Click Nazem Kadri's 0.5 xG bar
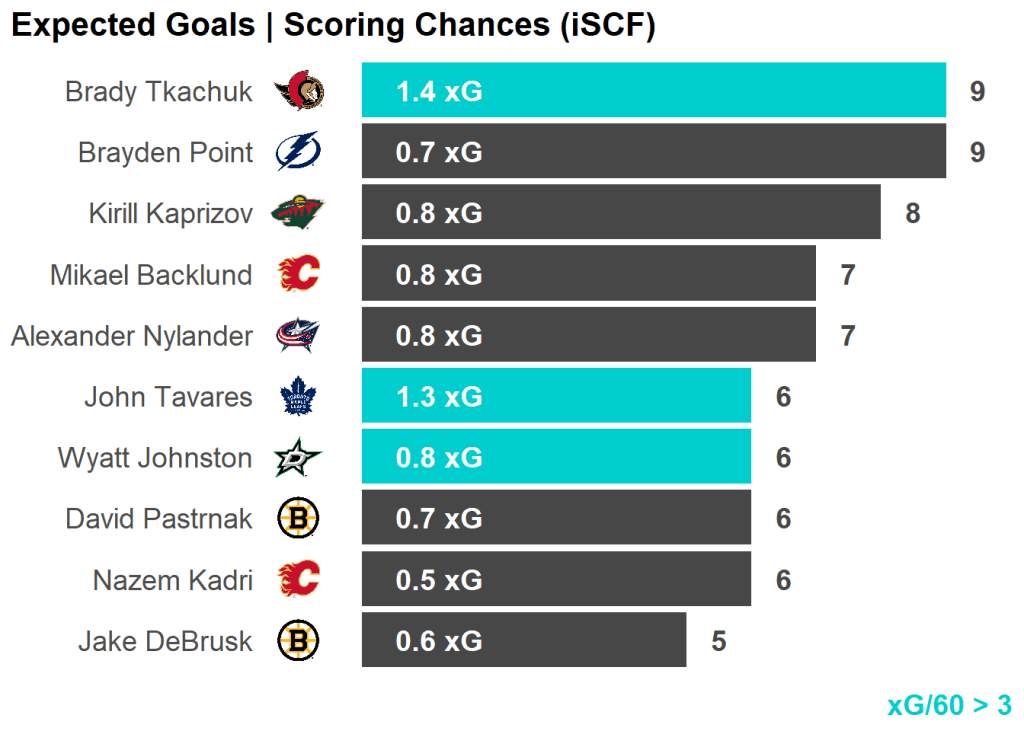 point(556,580)
